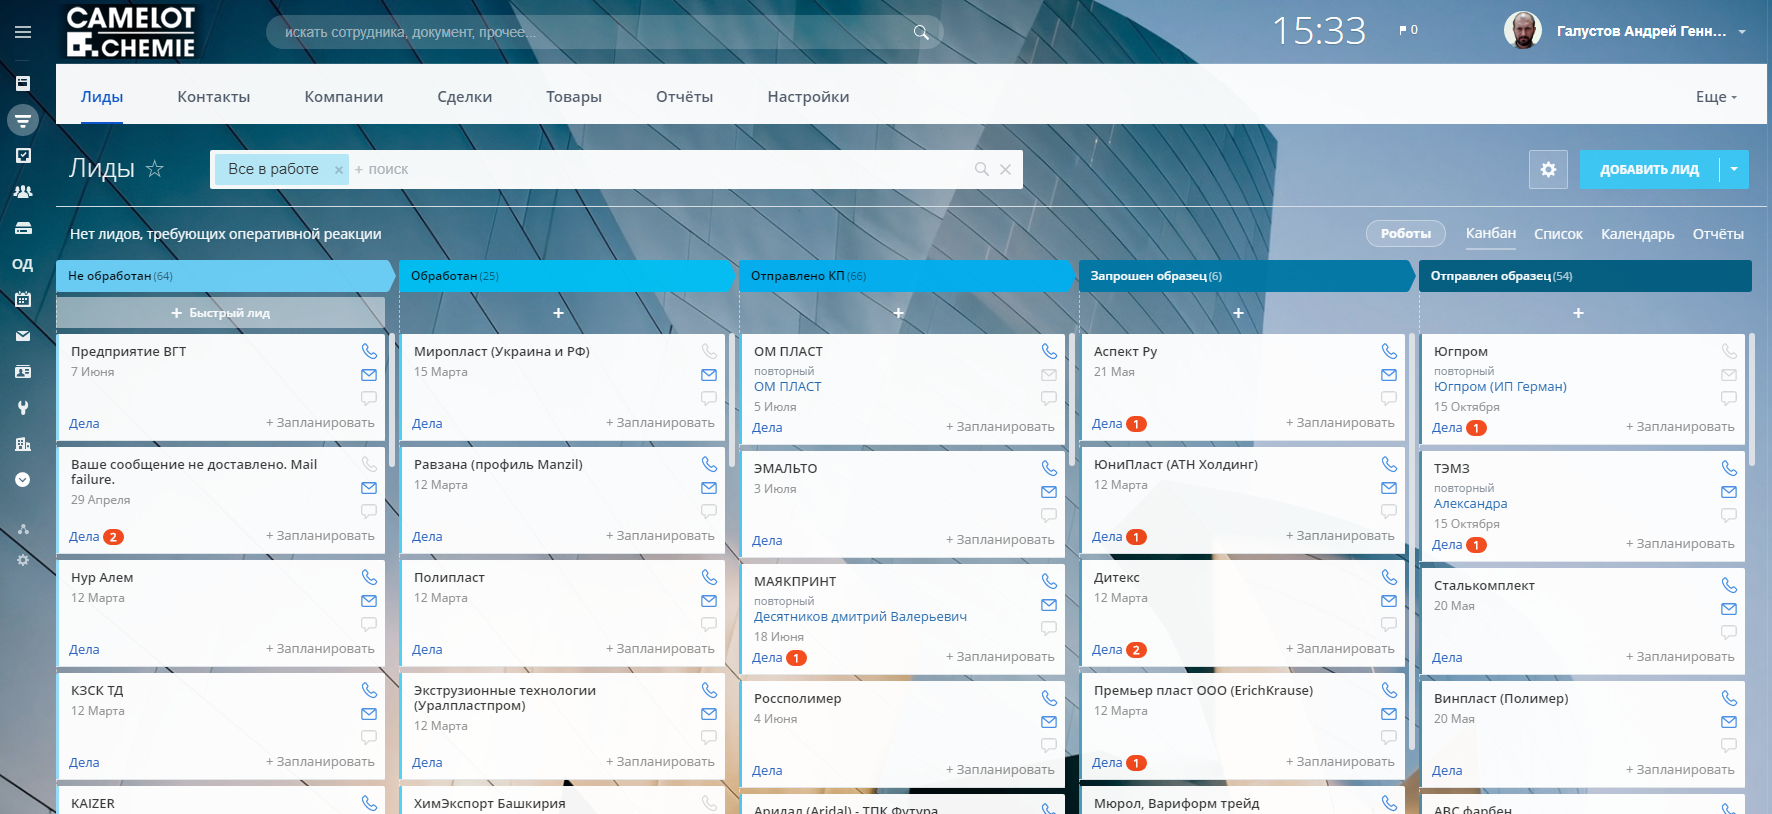This screenshot has height=814, width=1772.
Task: Expand the Галустов Андрей user menu
Action: coord(1651,31)
